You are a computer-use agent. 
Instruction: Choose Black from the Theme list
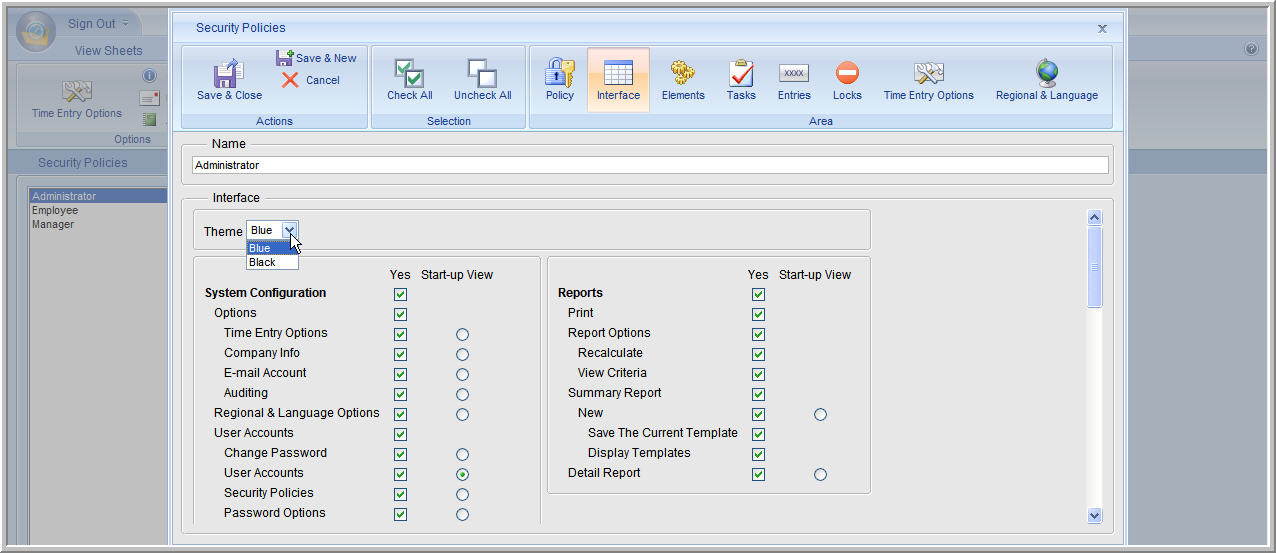click(272, 262)
